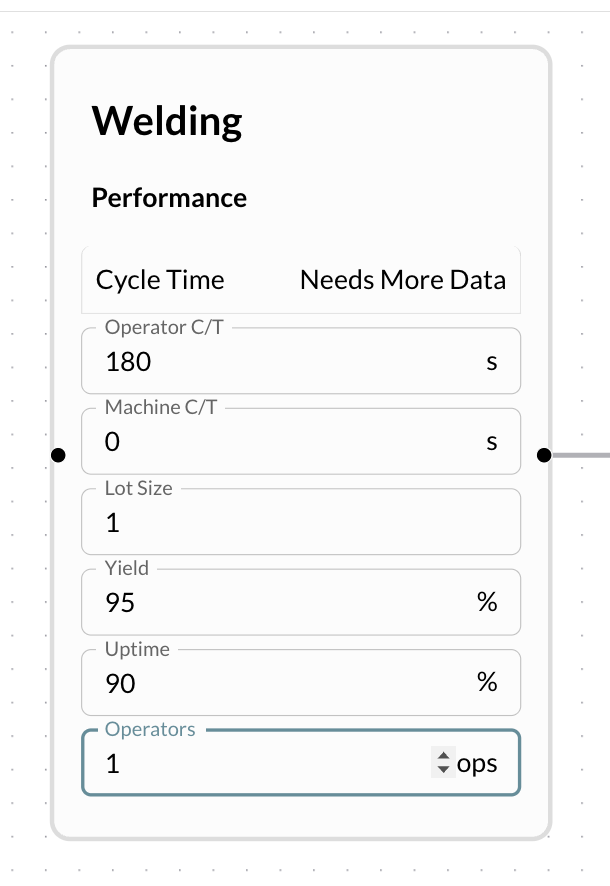Click the left connection handle of Welding node

[x=58, y=456]
